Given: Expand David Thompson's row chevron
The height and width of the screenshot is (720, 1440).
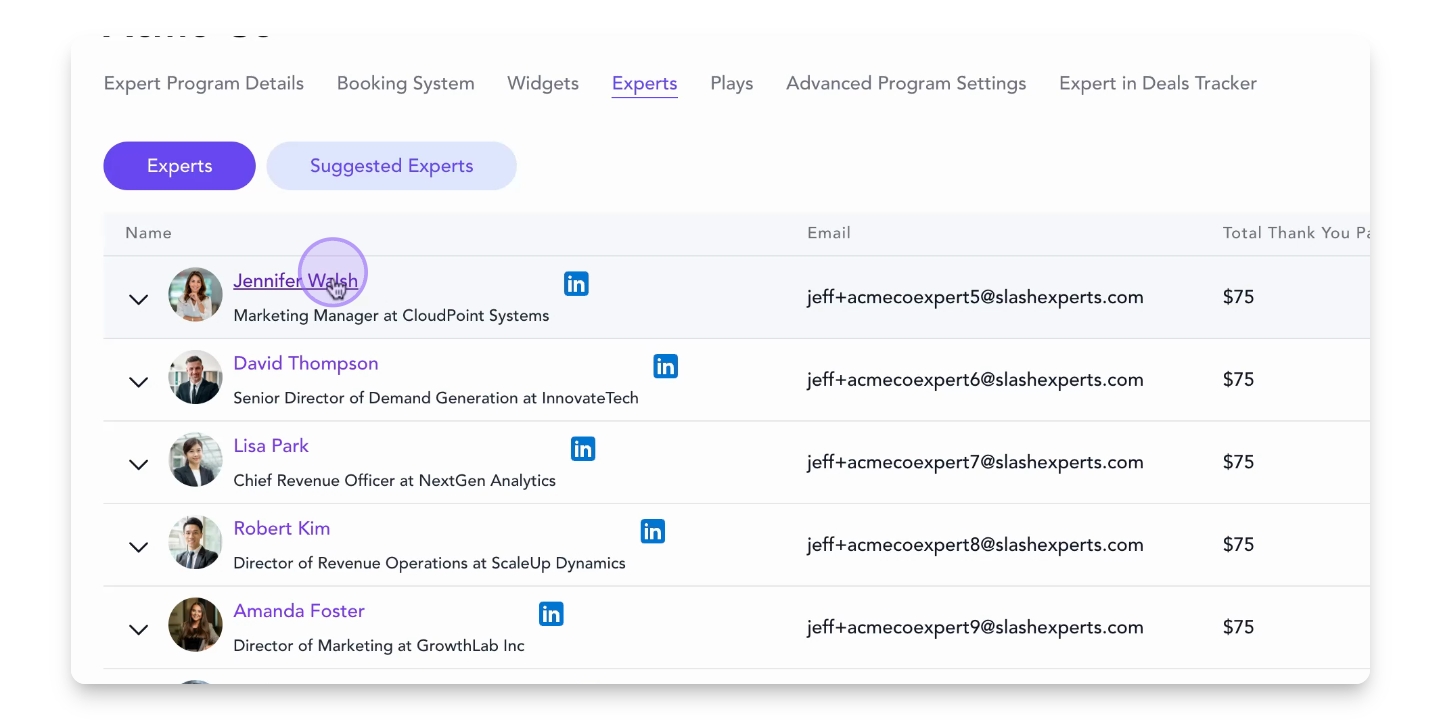Looking at the screenshot, I should click(139, 382).
